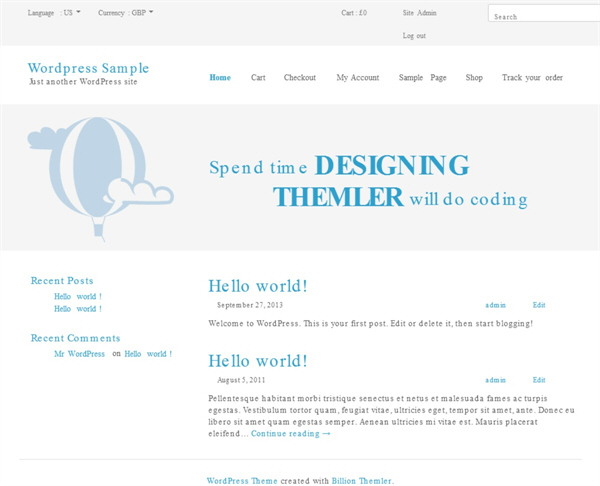The height and width of the screenshot is (486, 600).
Task: Select Track your order in navigation
Action: click(x=532, y=77)
